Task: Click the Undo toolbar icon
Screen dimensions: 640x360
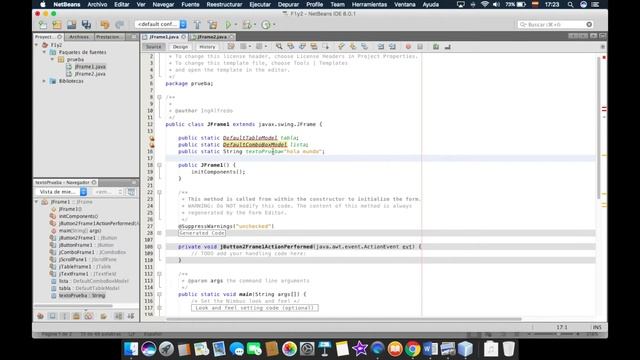Action: click(105, 24)
